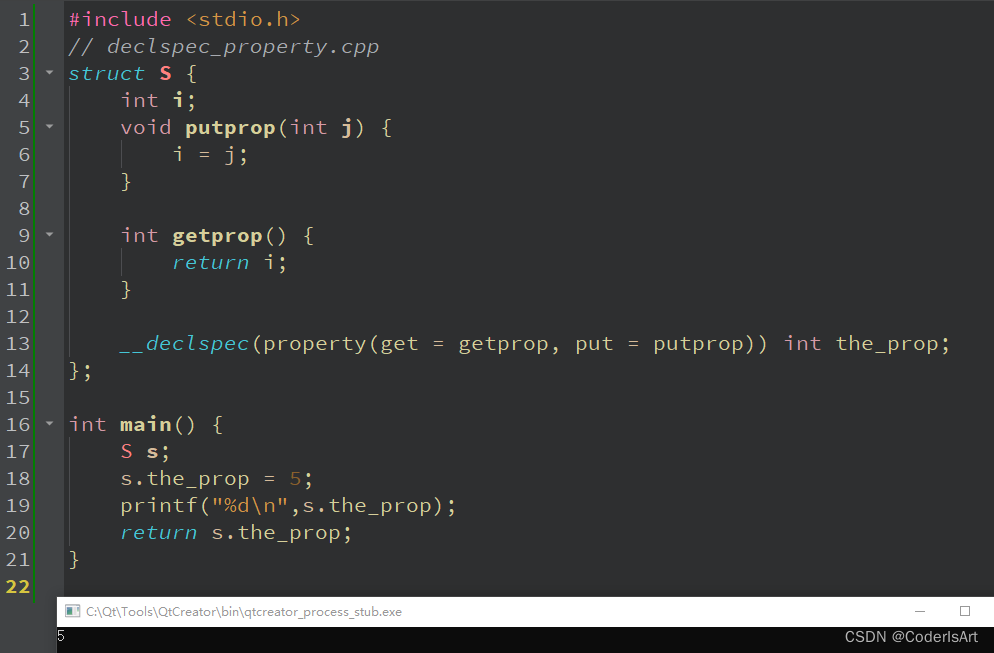The image size is (994, 653).
Task: Collapse the putprop function body
Action: [48, 127]
